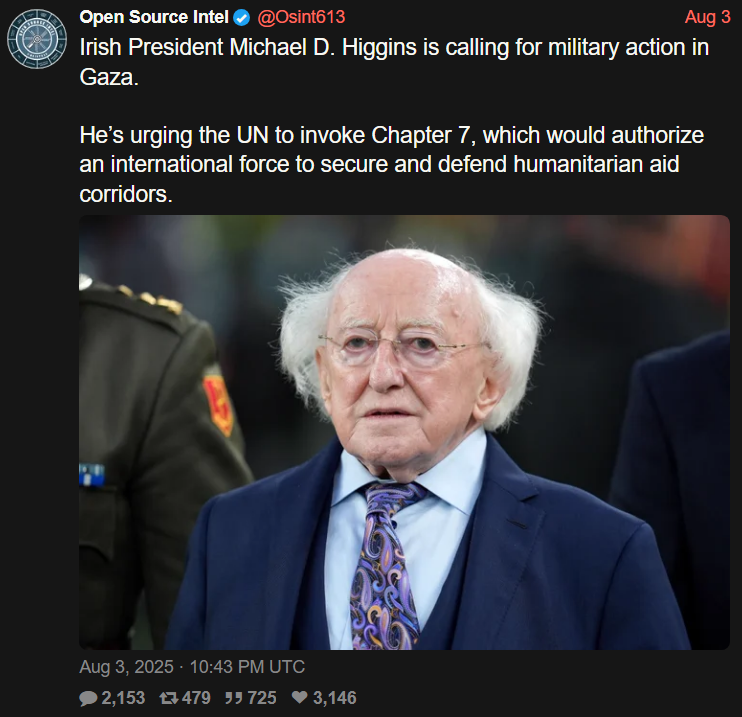
Task: Like the tweet via the heart icon
Action: point(300,697)
